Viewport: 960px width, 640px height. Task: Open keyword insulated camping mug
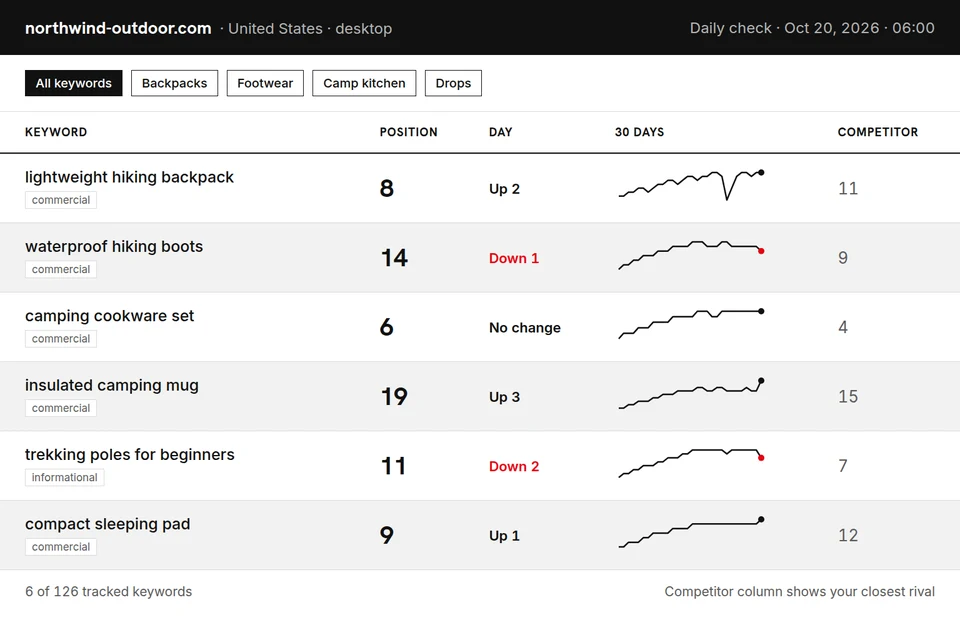[x=112, y=385]
